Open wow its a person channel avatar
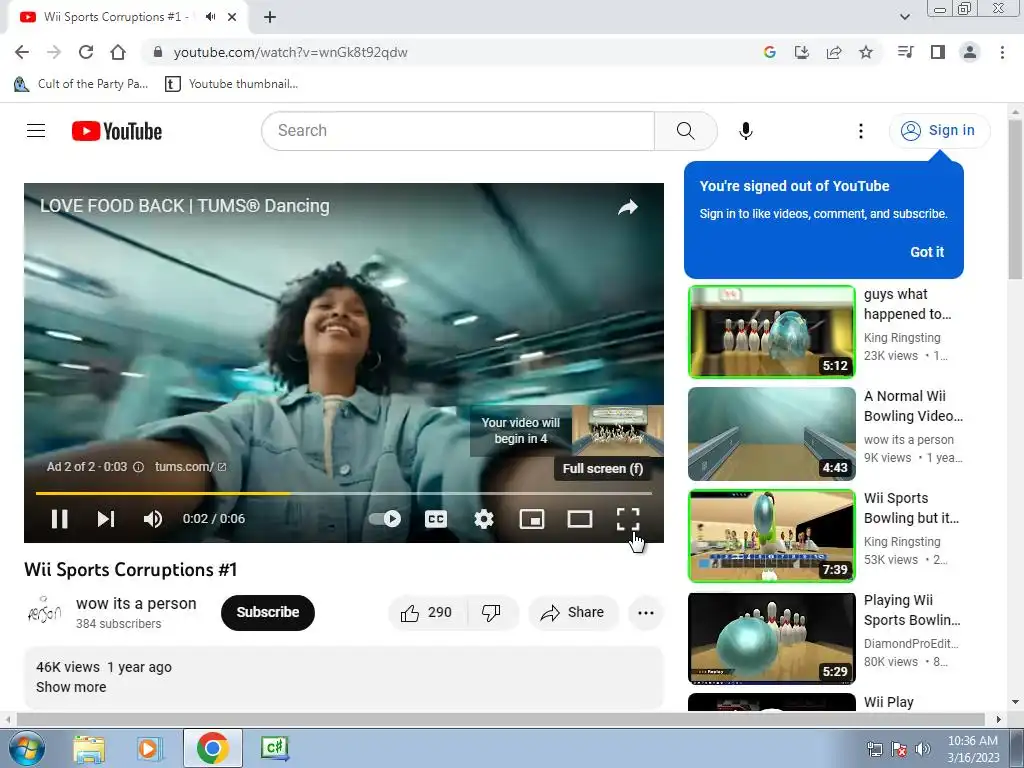The height and width of the screenshot is (768, 1024). 44,611
